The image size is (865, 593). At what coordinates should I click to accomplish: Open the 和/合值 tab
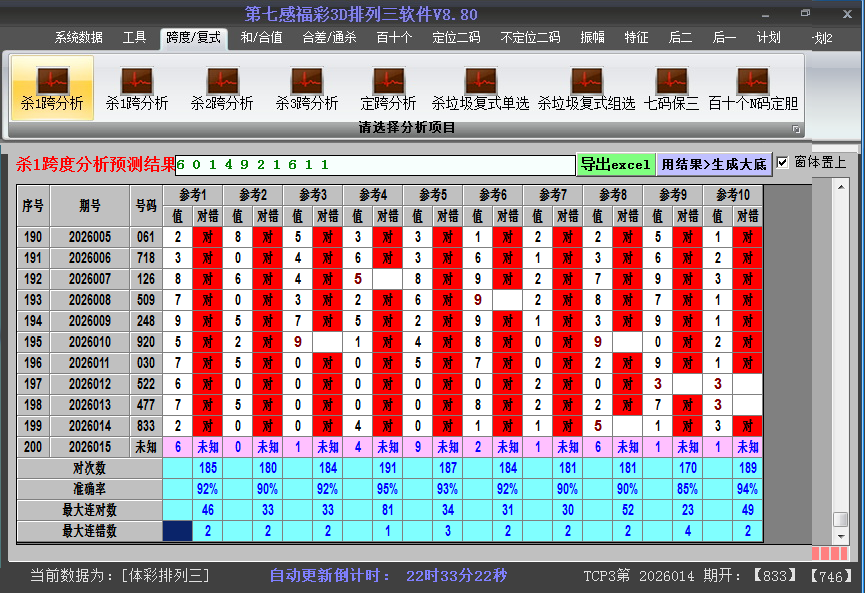click(261, 38)
